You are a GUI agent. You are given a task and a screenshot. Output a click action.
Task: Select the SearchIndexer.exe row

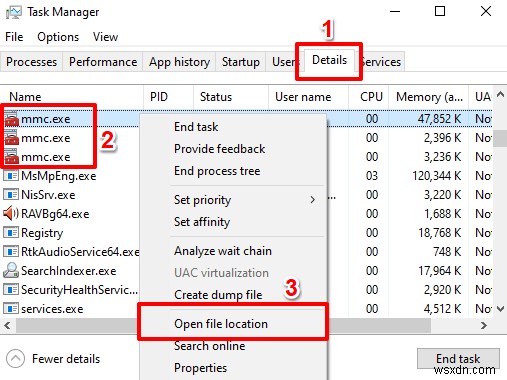point(246,271)
